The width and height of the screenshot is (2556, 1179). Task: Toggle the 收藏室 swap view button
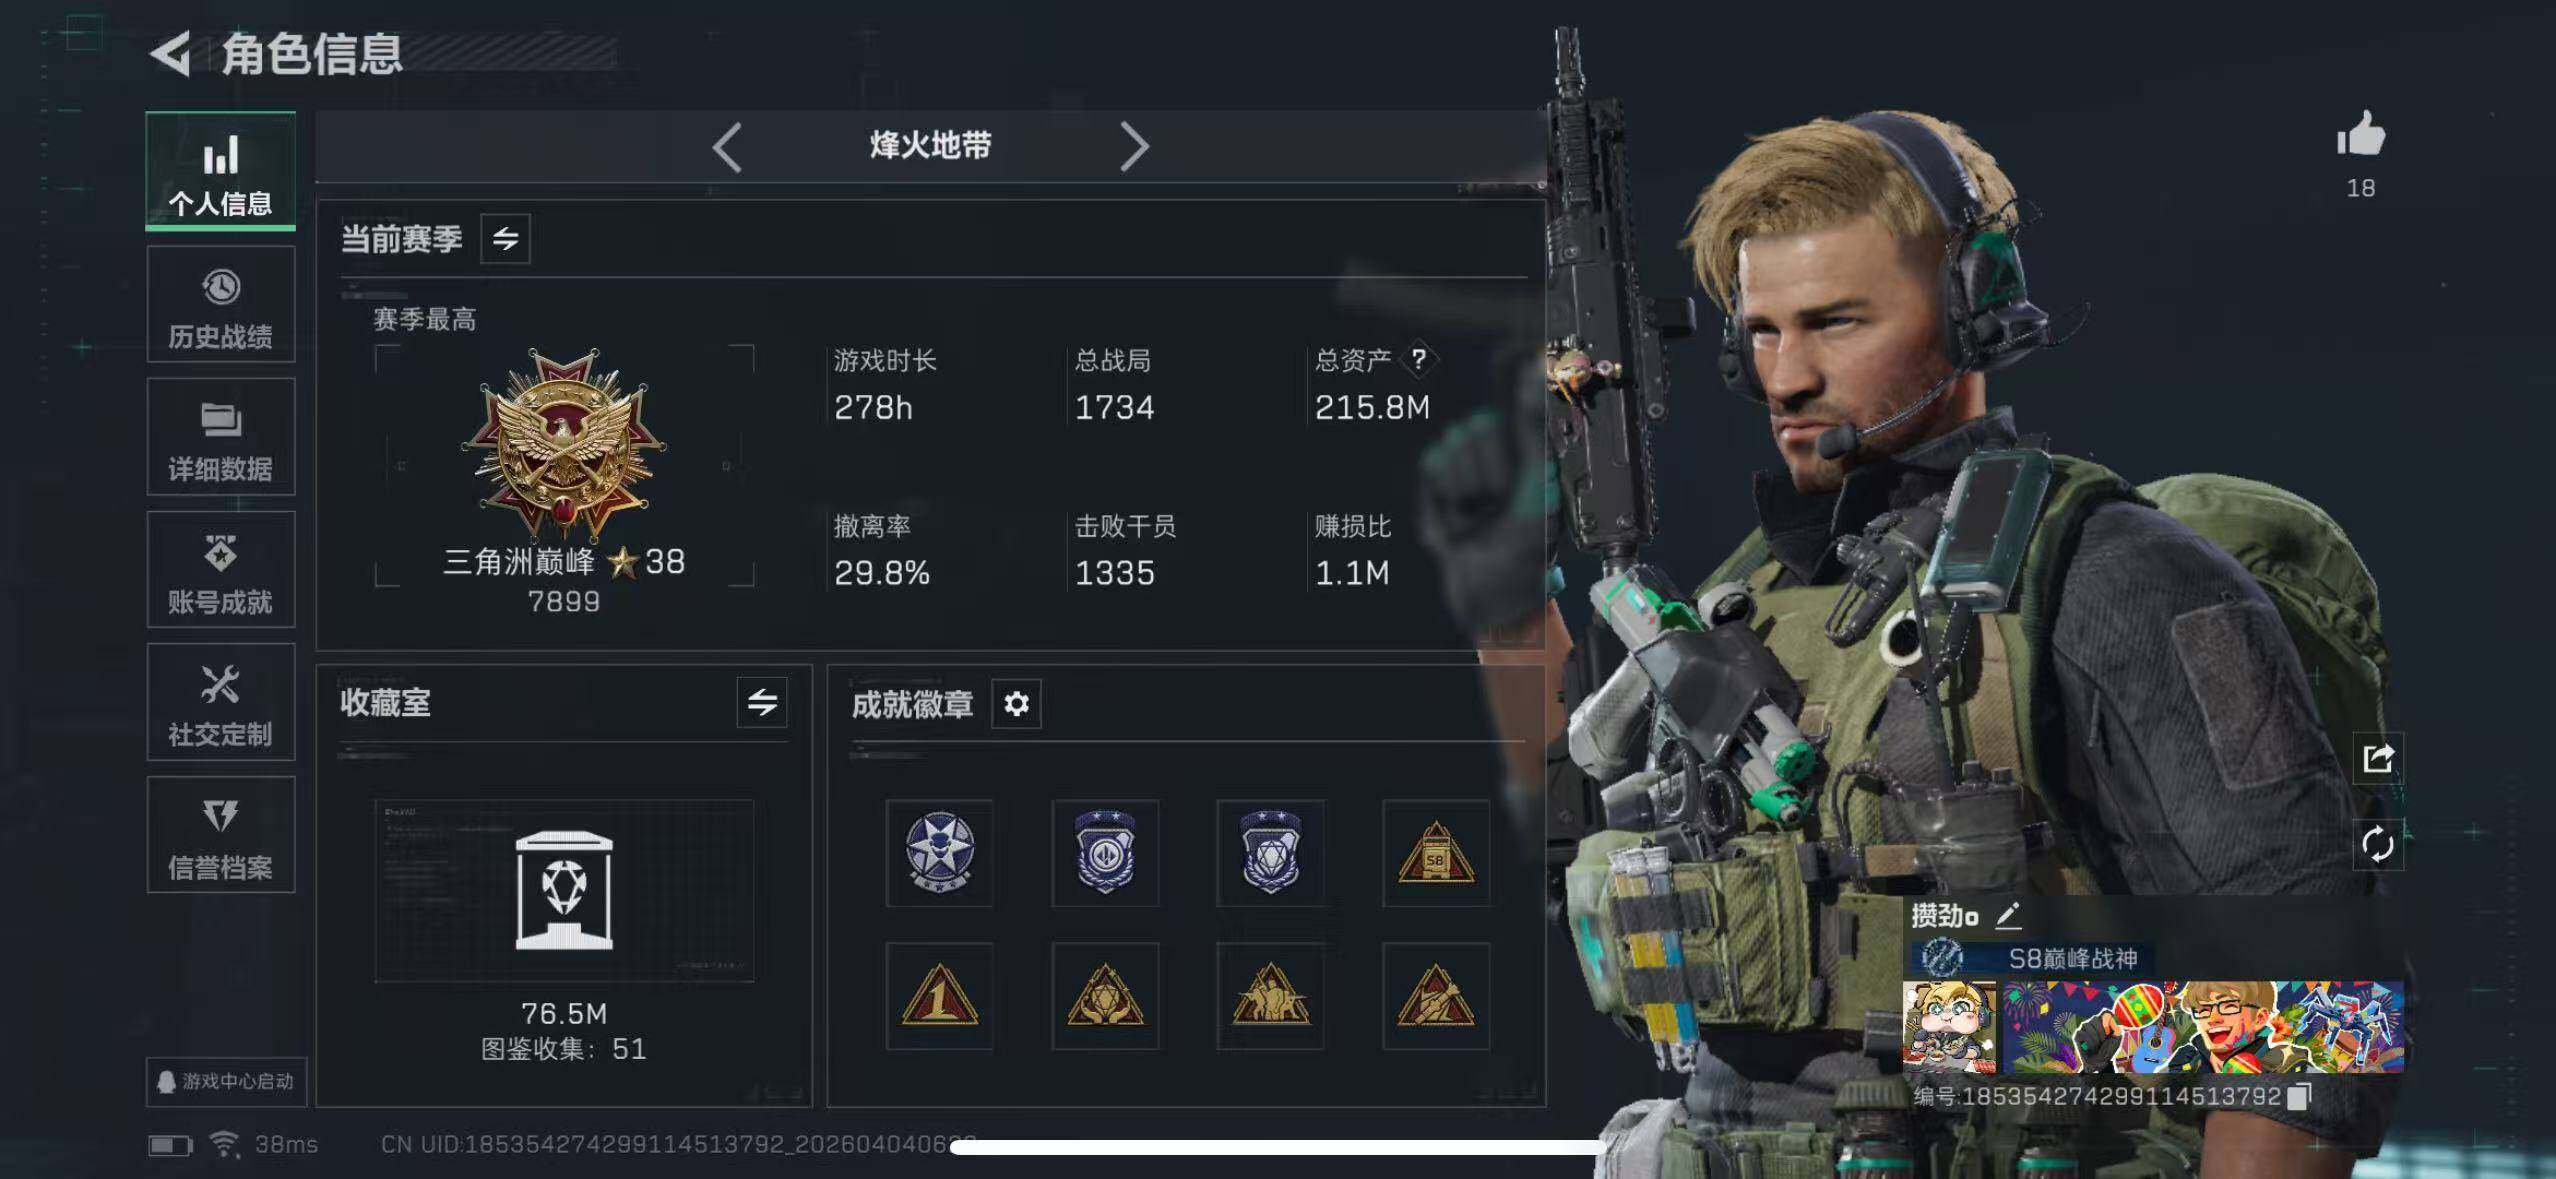(762, 702)
